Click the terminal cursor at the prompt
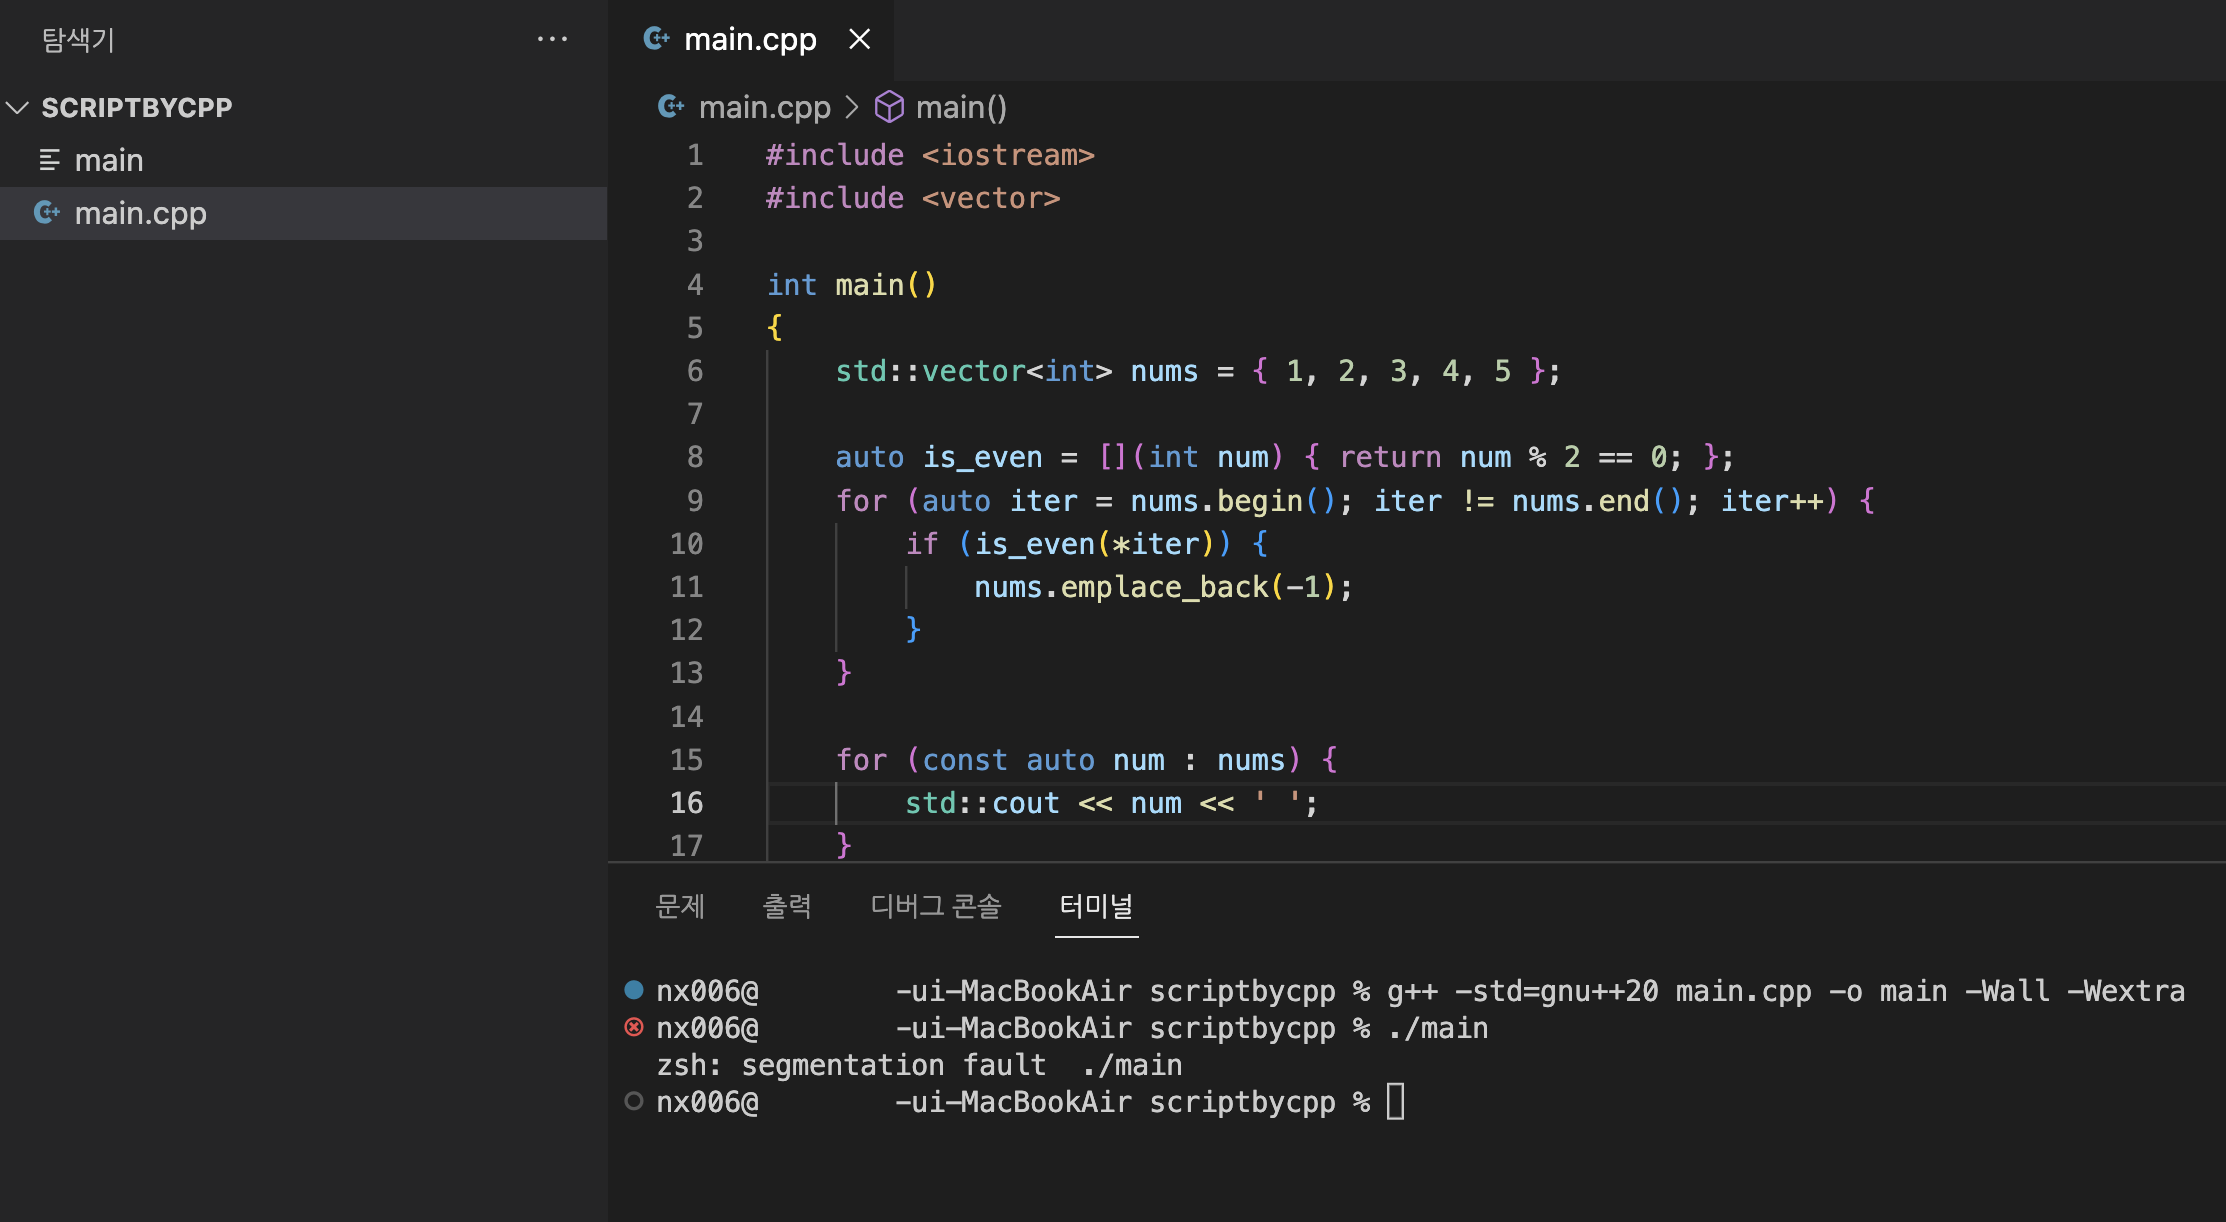Viewport: 2226px width, 1222px height. click(x=1395, y=1101)
